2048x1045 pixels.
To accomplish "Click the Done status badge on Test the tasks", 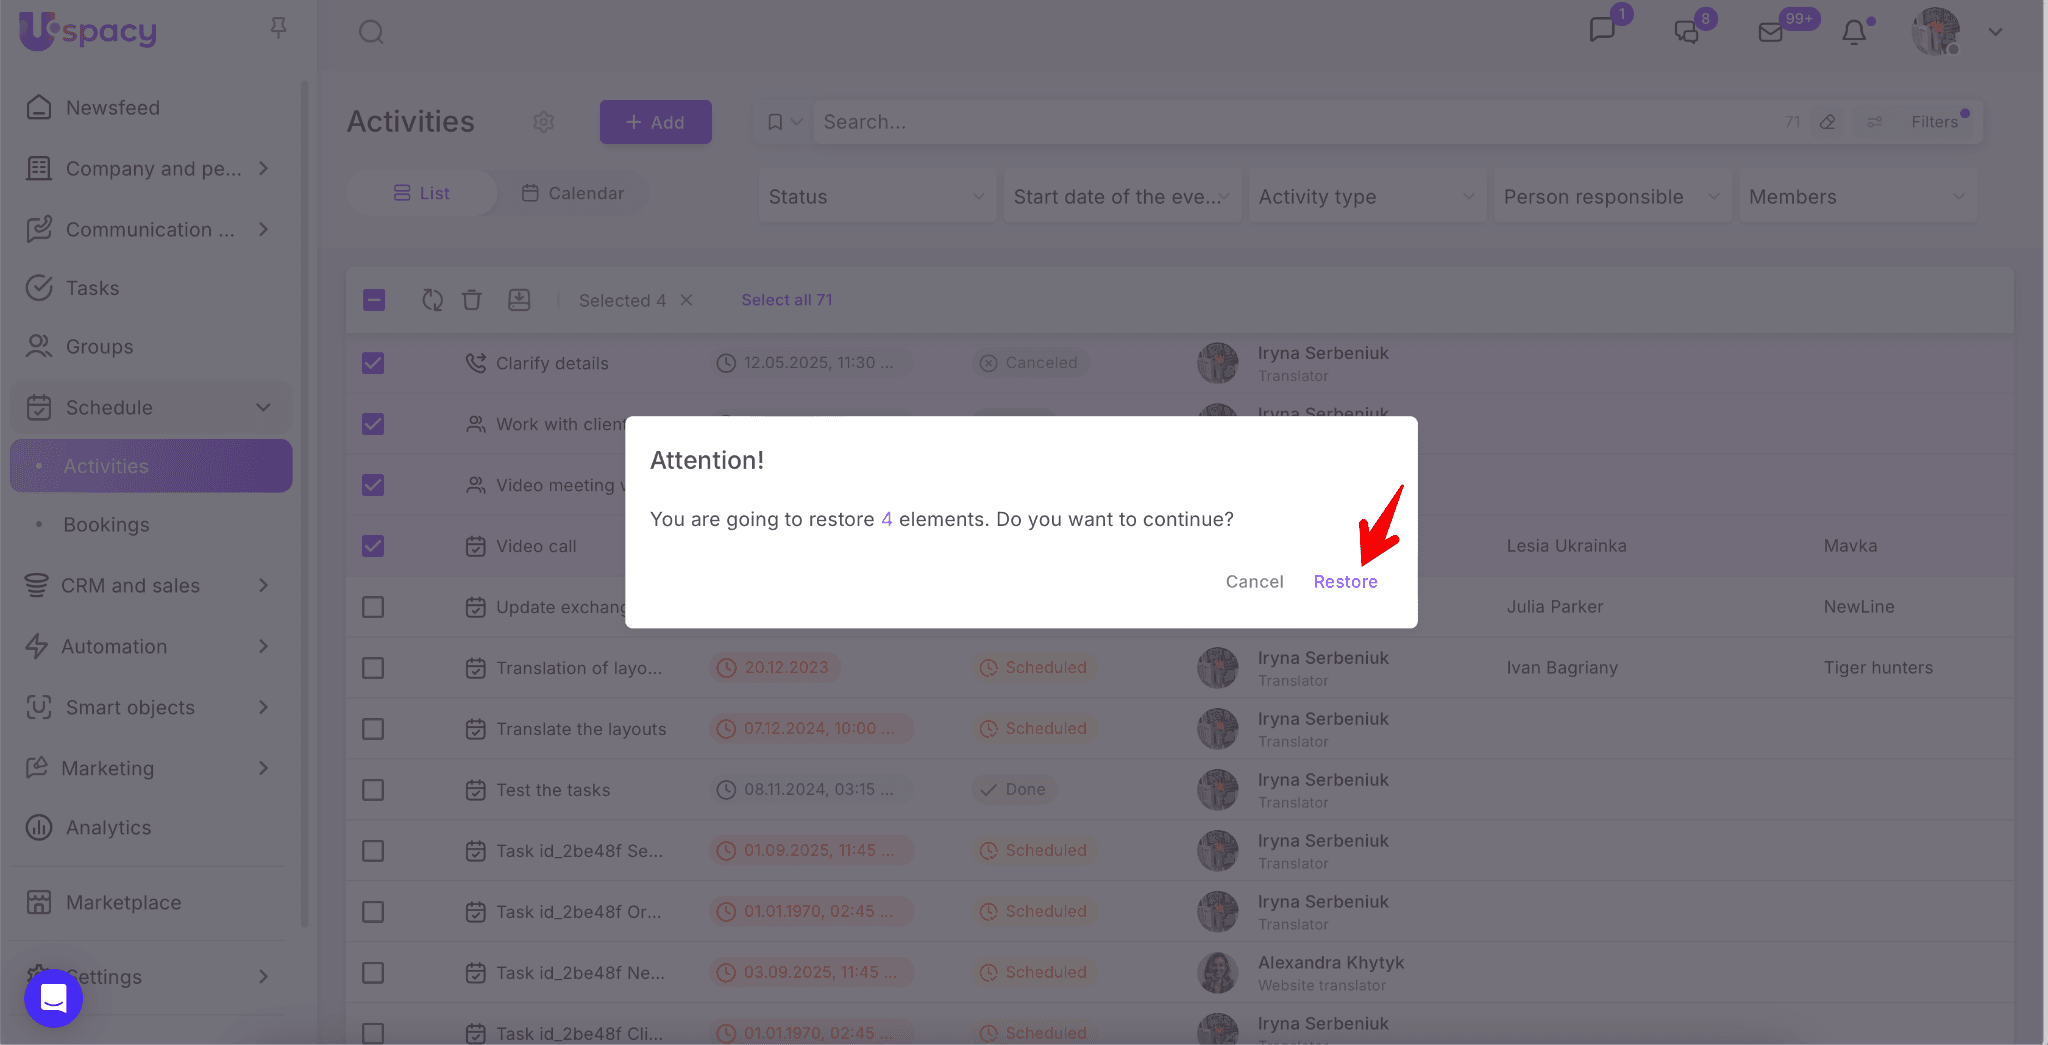I will pos(1014,790).
